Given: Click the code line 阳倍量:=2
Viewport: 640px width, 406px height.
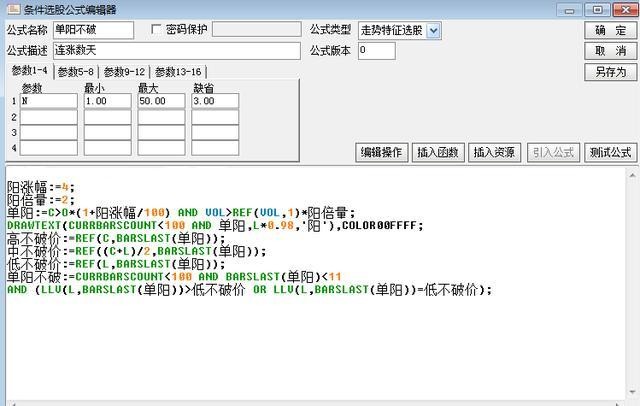Looking at the screenshot, I should click(41, 200).
